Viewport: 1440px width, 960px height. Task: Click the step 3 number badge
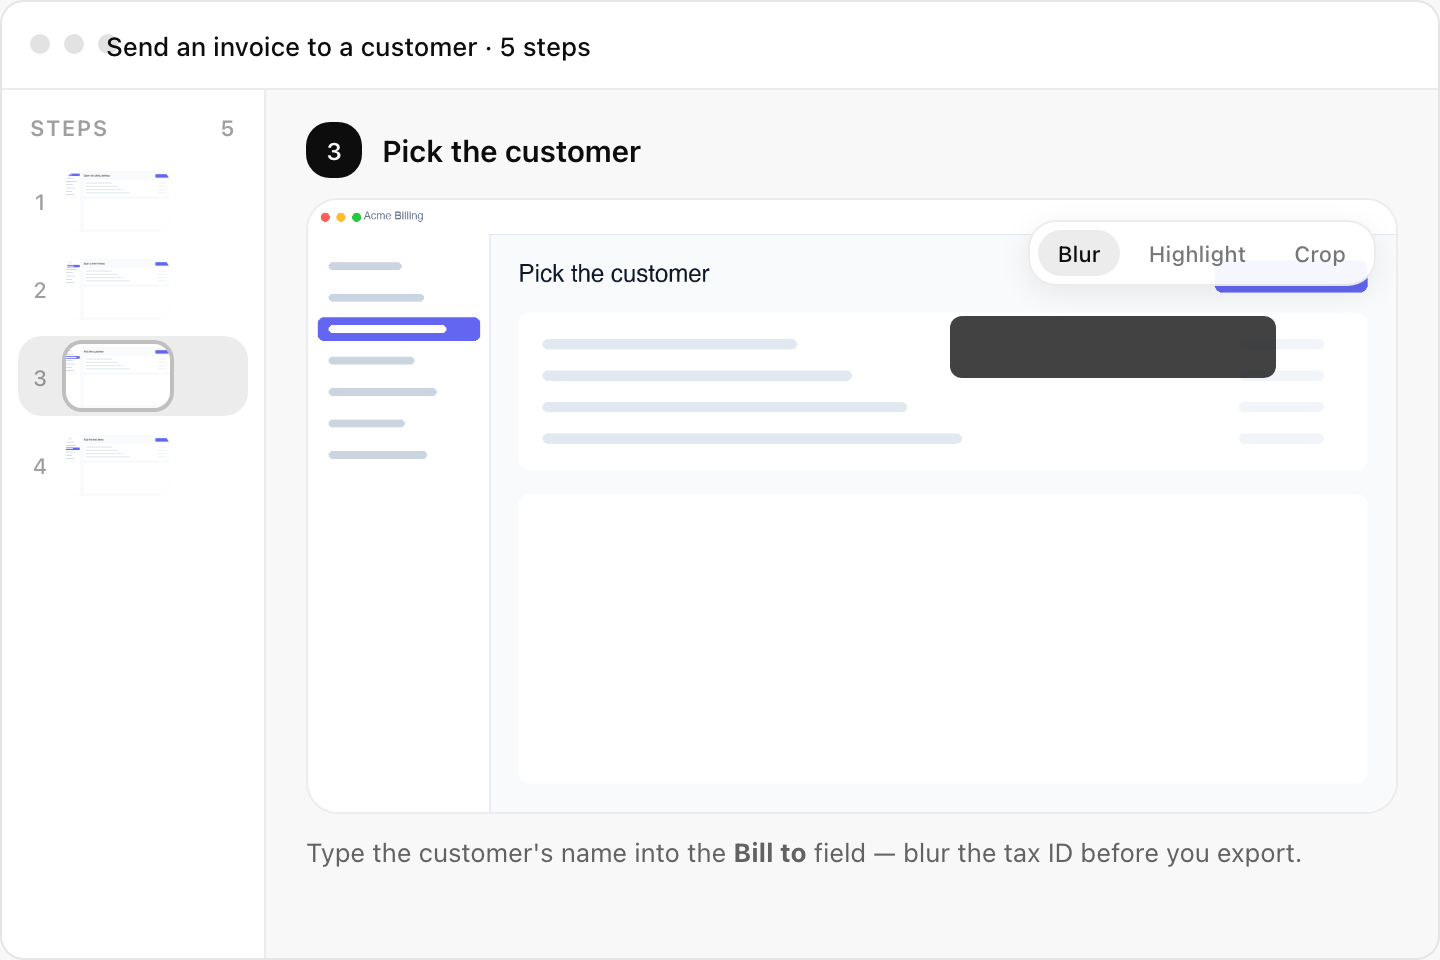[x=334, y=151]
